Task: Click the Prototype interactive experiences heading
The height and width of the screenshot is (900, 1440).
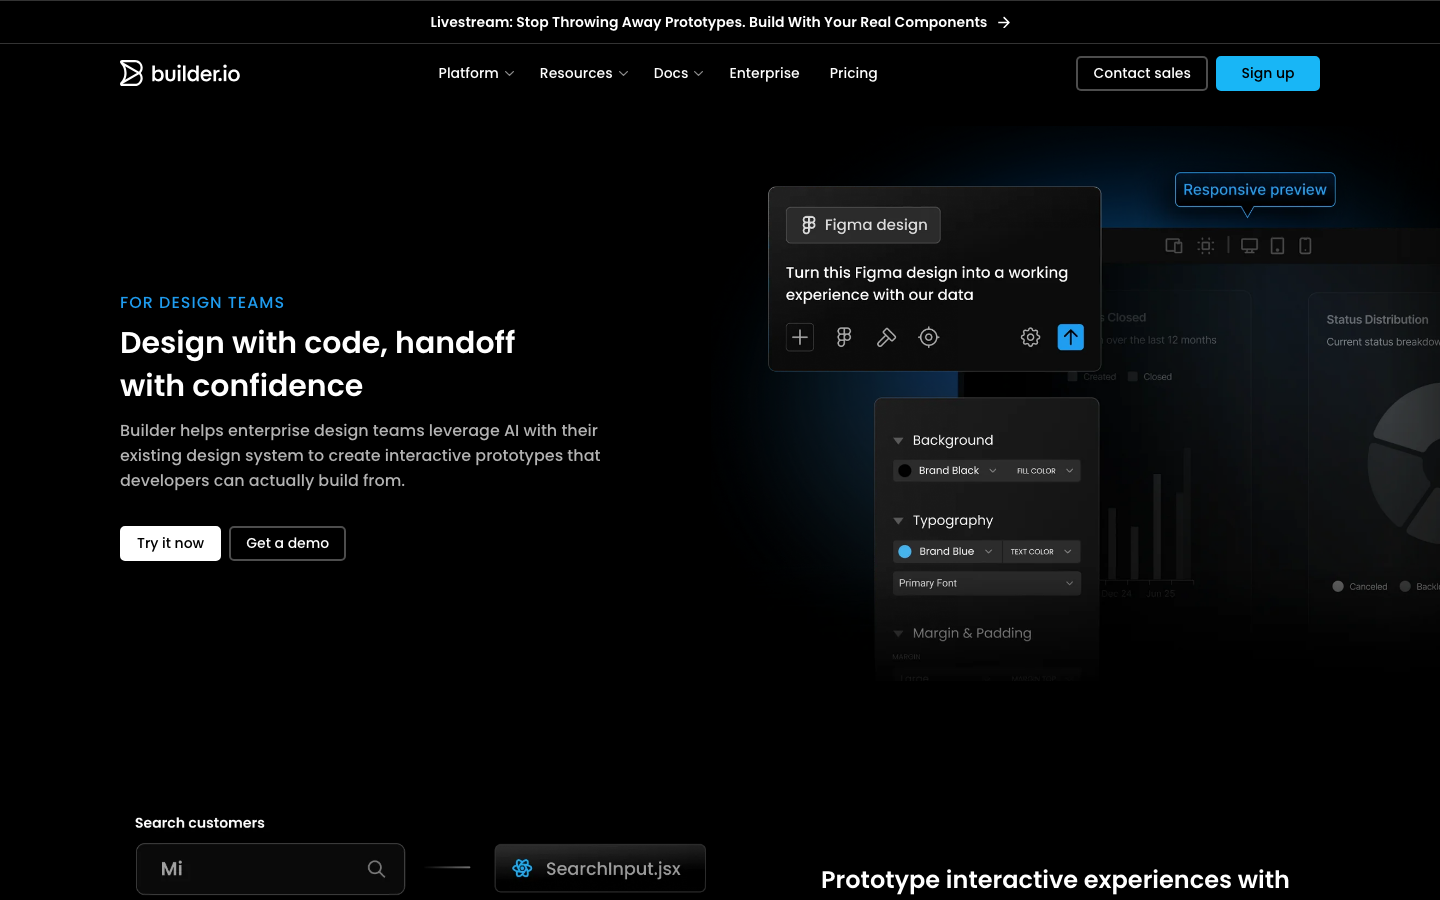Action: (1055, 880)
